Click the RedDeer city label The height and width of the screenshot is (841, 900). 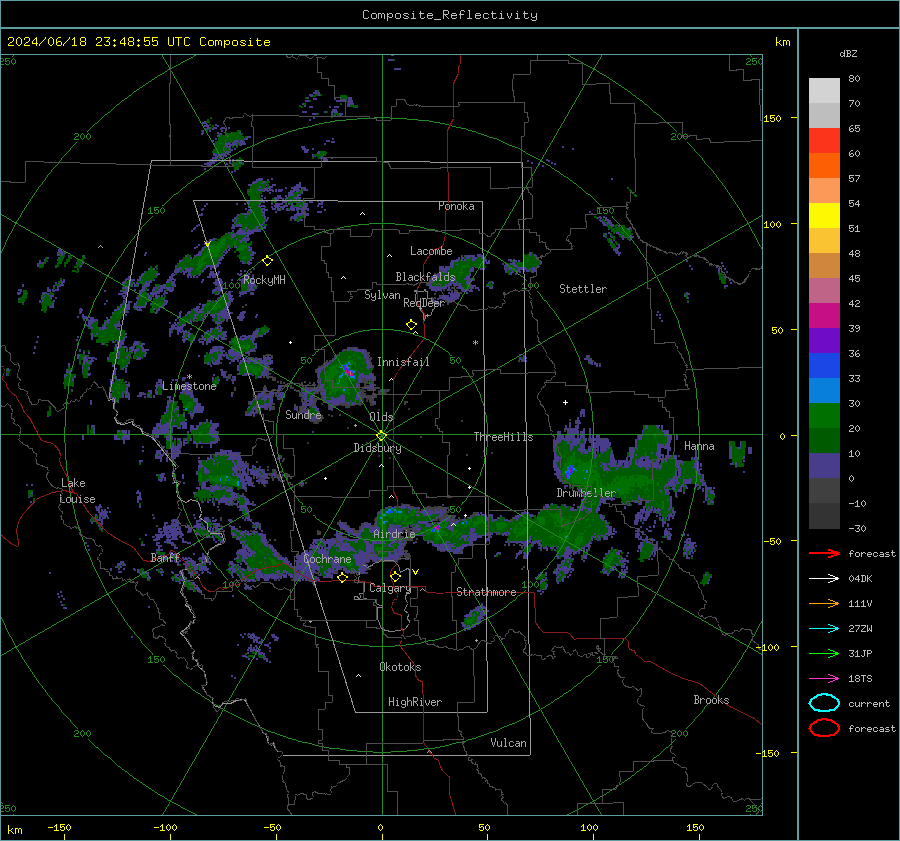click(424, 303)
